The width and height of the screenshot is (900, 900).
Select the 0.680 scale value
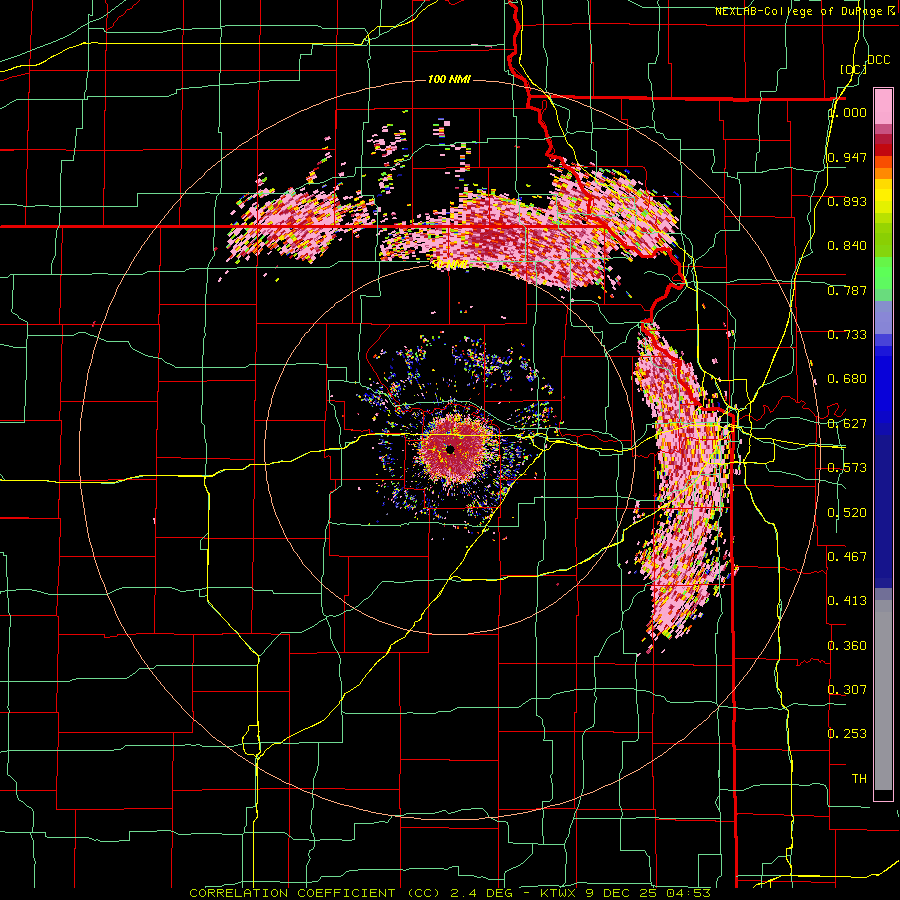[847, 379]
